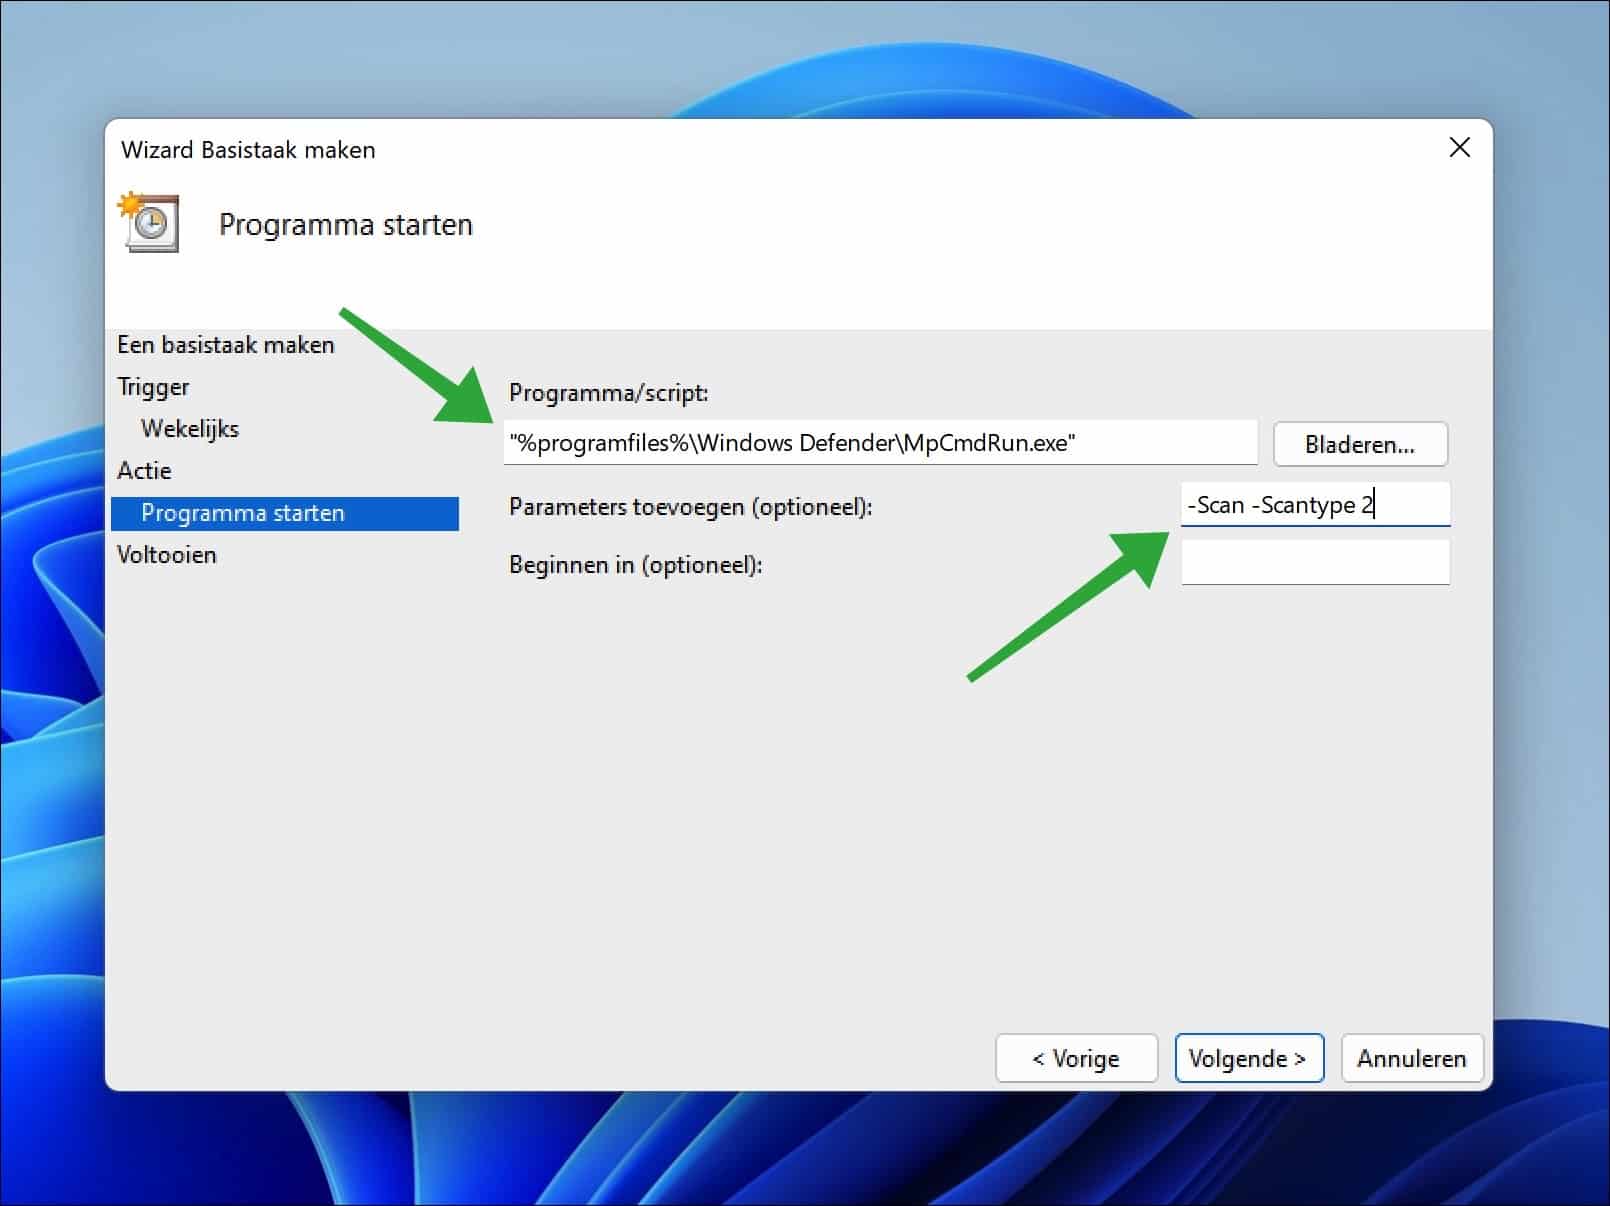
Task: Select Een basistaak maken in the sidebar
Action: [226, 344]
